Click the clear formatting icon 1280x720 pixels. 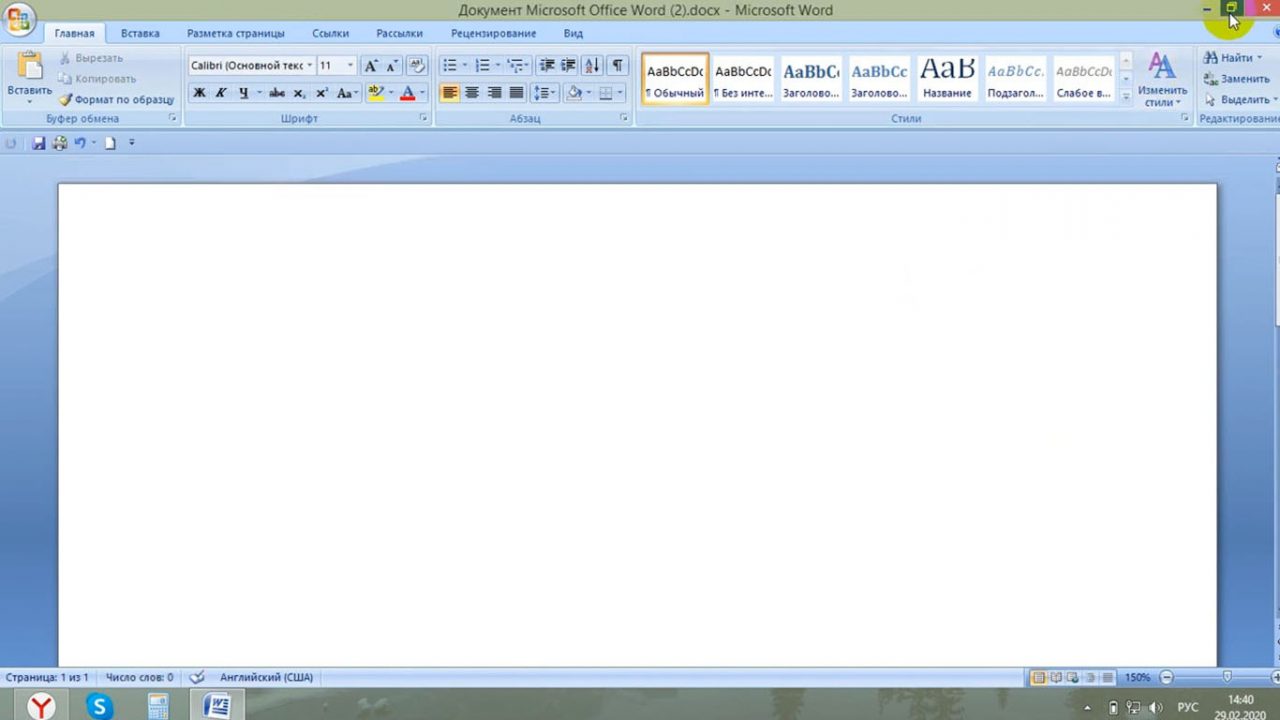[418, 66]
